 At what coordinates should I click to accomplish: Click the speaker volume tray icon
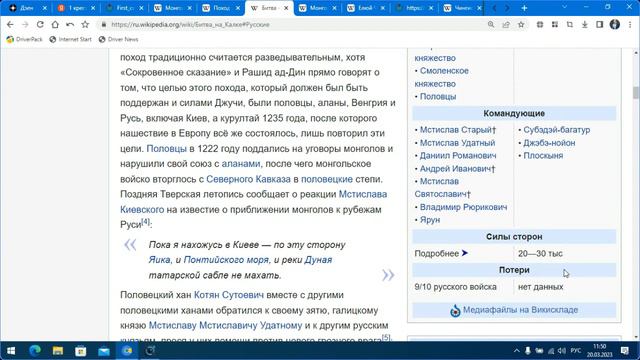coord(562,351)
